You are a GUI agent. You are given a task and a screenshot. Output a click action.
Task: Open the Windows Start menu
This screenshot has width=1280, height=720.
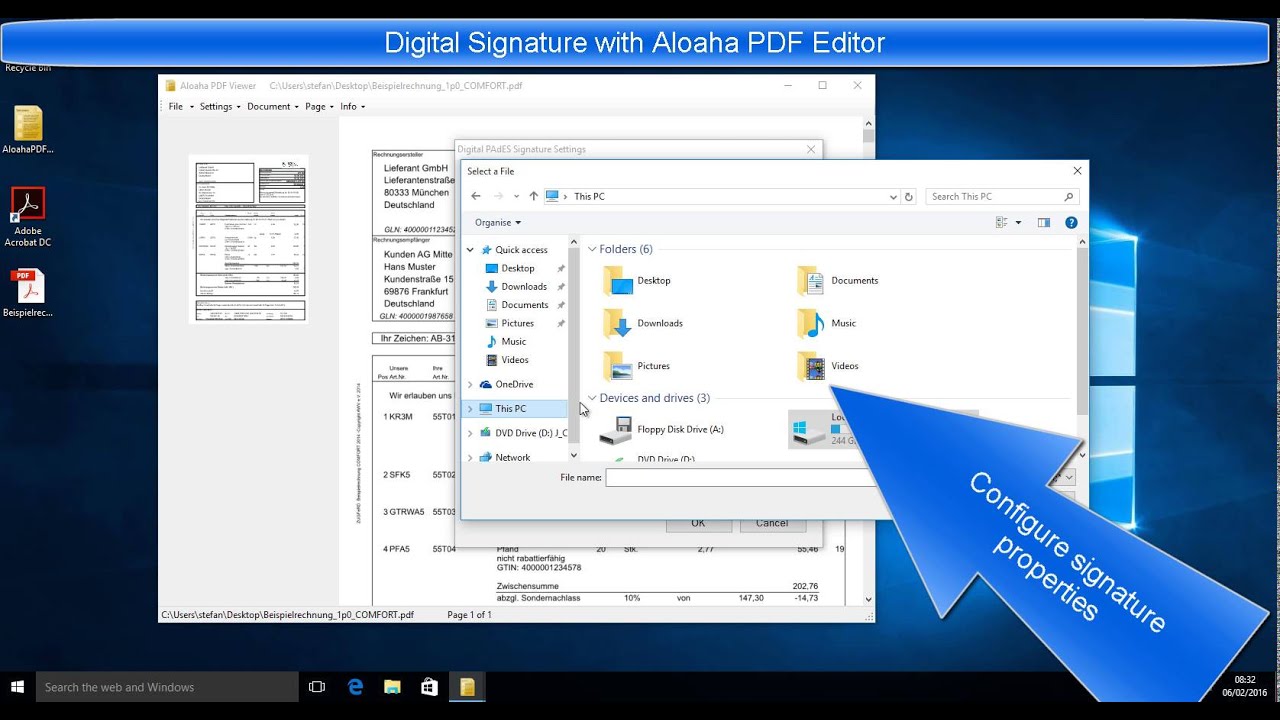point(17,687)
